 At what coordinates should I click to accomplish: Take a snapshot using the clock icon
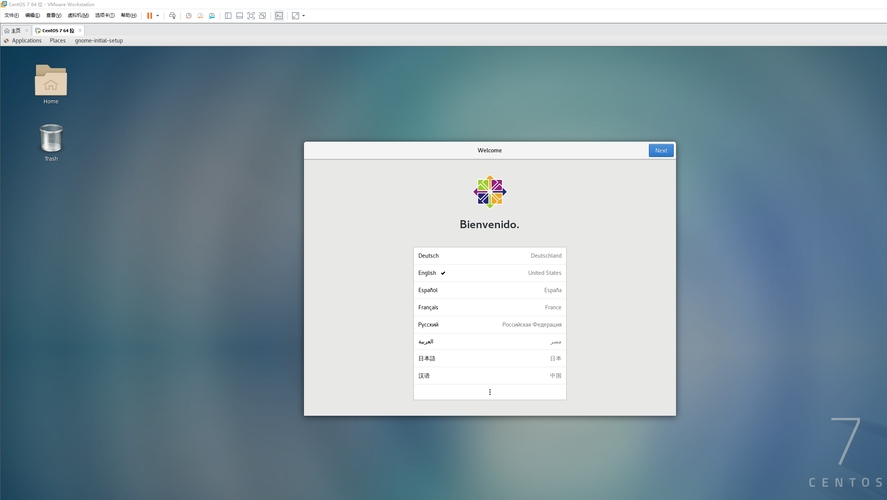[188, 16]
